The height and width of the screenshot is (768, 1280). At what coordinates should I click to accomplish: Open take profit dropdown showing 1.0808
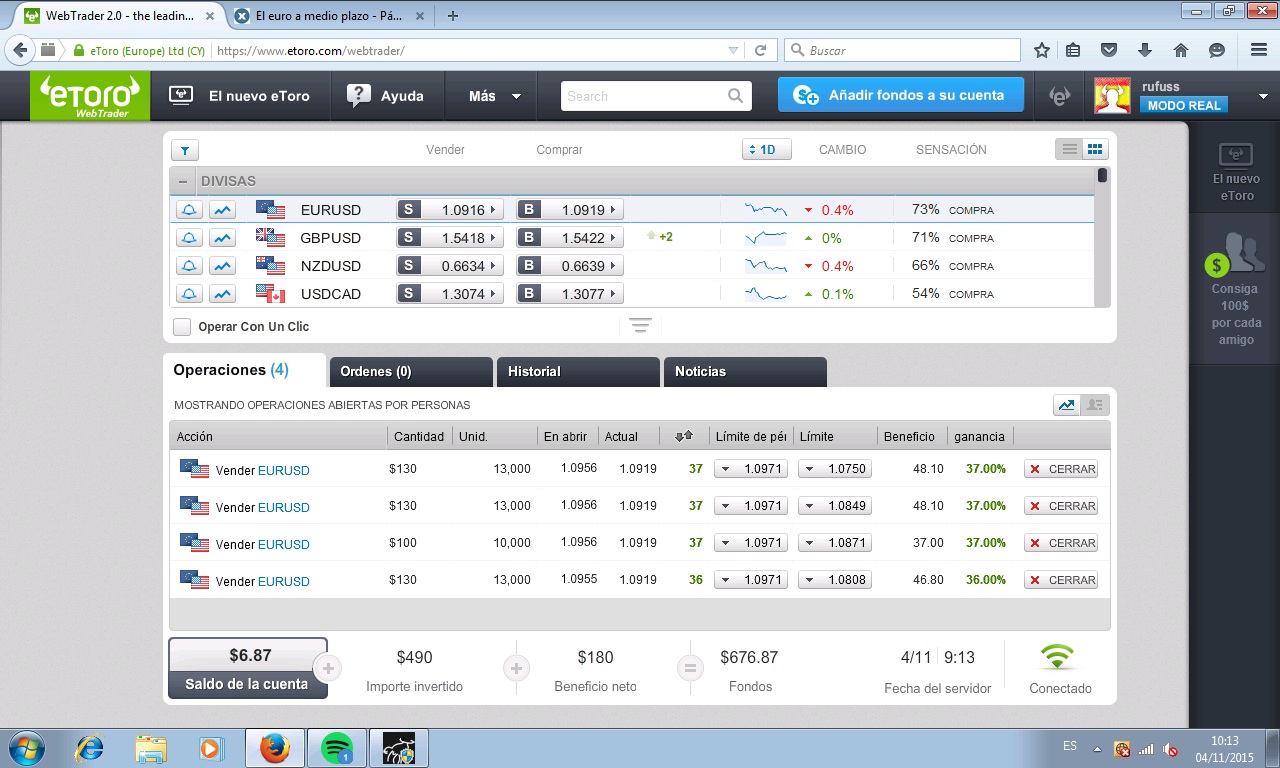pos(835,580)
